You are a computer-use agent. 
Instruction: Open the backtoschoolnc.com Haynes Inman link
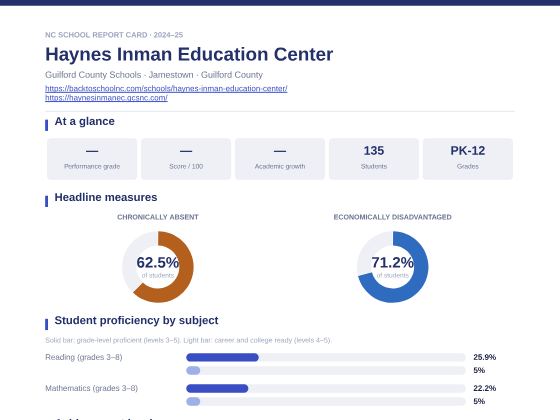tap(166, 88)
